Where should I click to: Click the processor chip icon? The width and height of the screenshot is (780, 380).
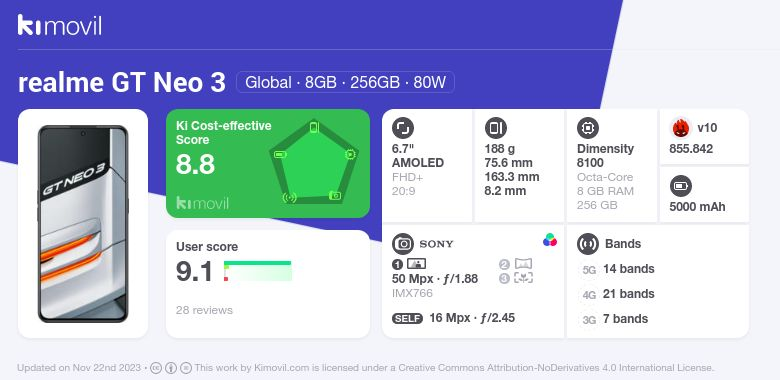[x=588, y=128]
